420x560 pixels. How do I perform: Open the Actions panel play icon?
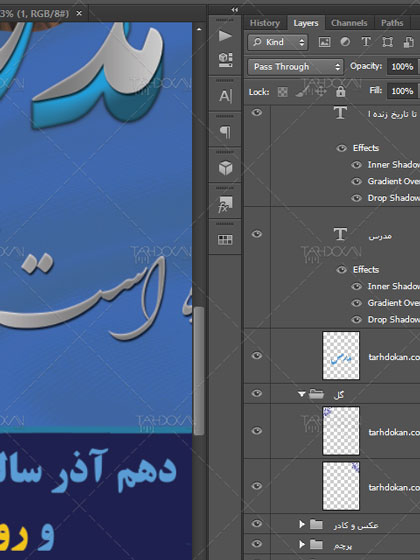225,36
